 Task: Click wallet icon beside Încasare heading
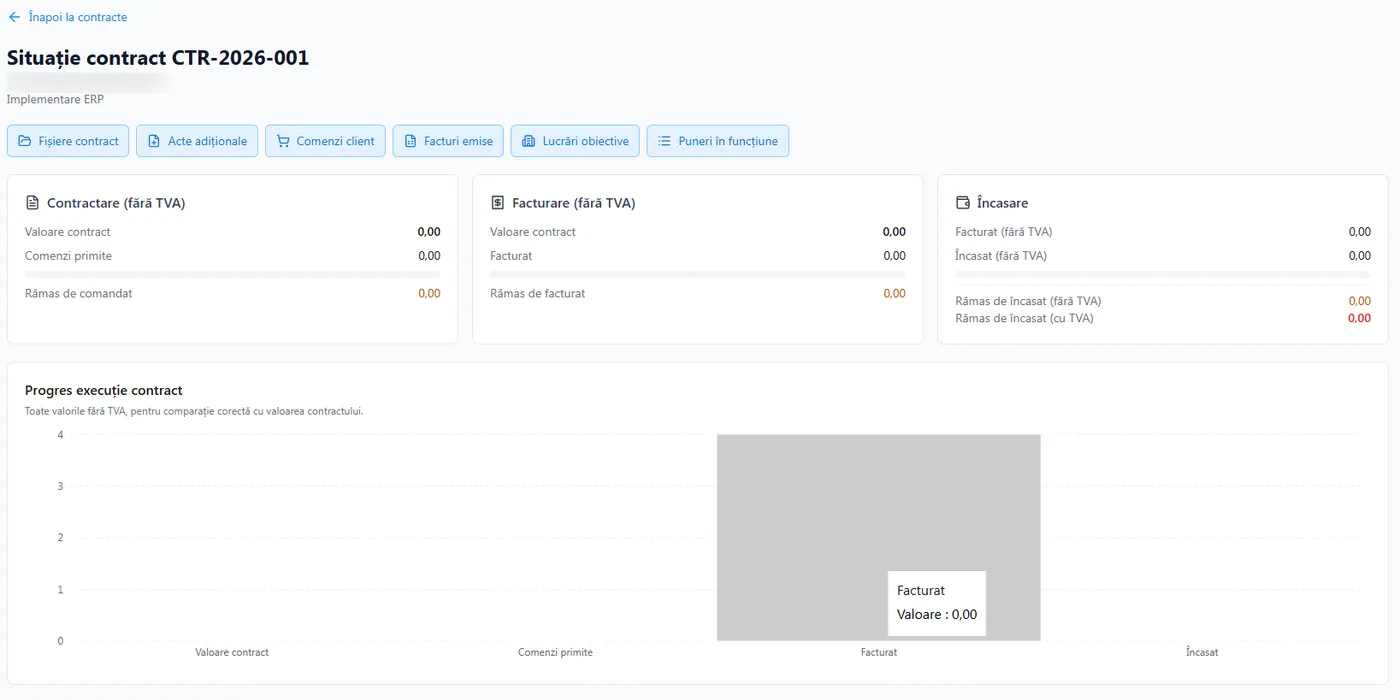point(963,203)
